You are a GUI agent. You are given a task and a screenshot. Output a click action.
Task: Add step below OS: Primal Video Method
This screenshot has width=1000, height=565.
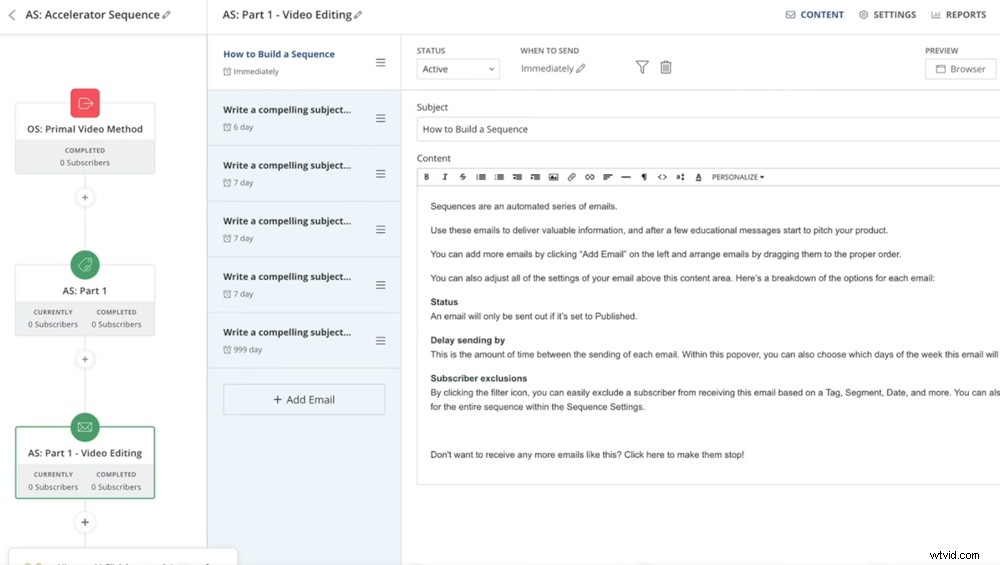[x=85, y=198]
